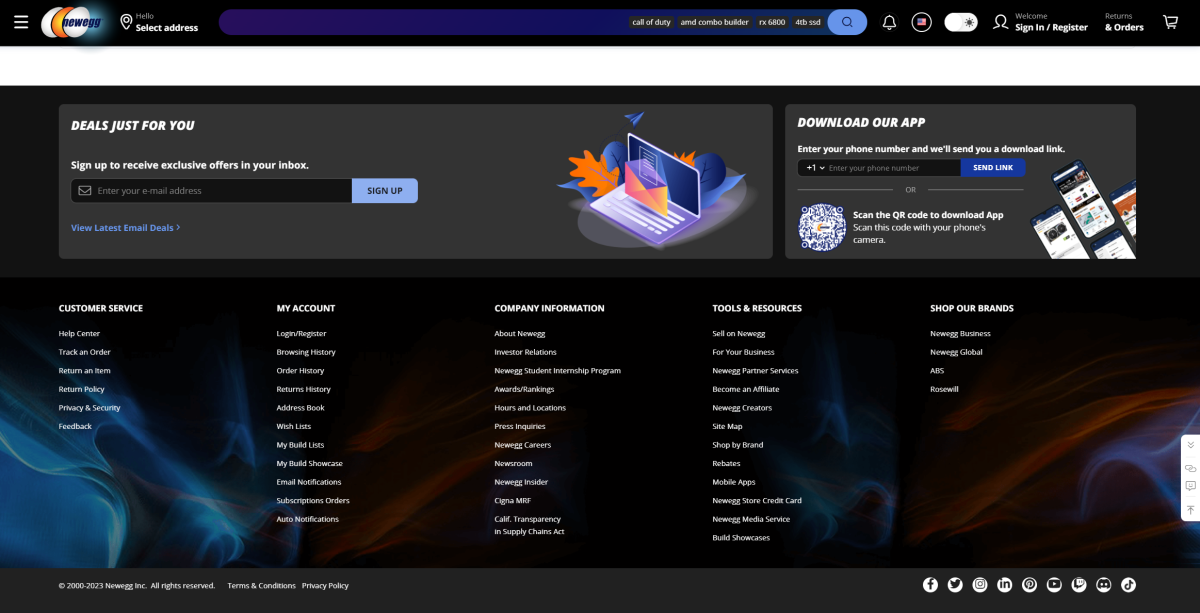Open the Wish Lists link
This screenshot has width=1200, height=613.
(294, 426)
